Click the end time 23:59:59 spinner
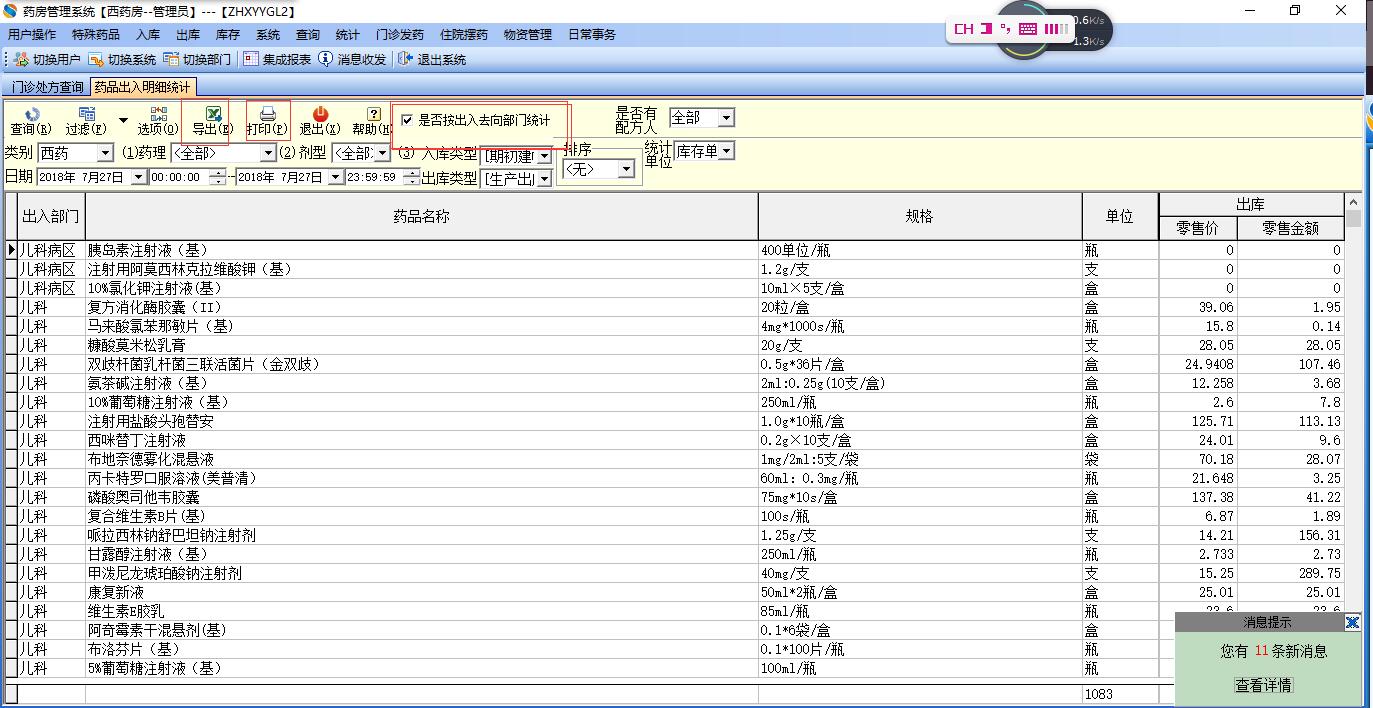 410,177
